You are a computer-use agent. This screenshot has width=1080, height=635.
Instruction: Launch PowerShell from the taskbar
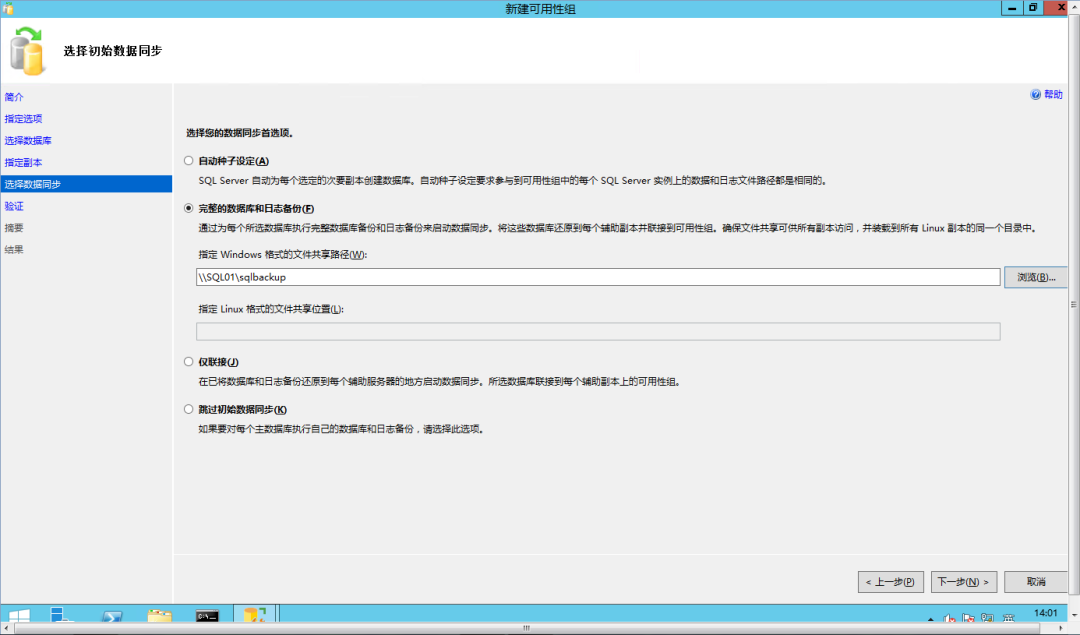click(112, 616)
